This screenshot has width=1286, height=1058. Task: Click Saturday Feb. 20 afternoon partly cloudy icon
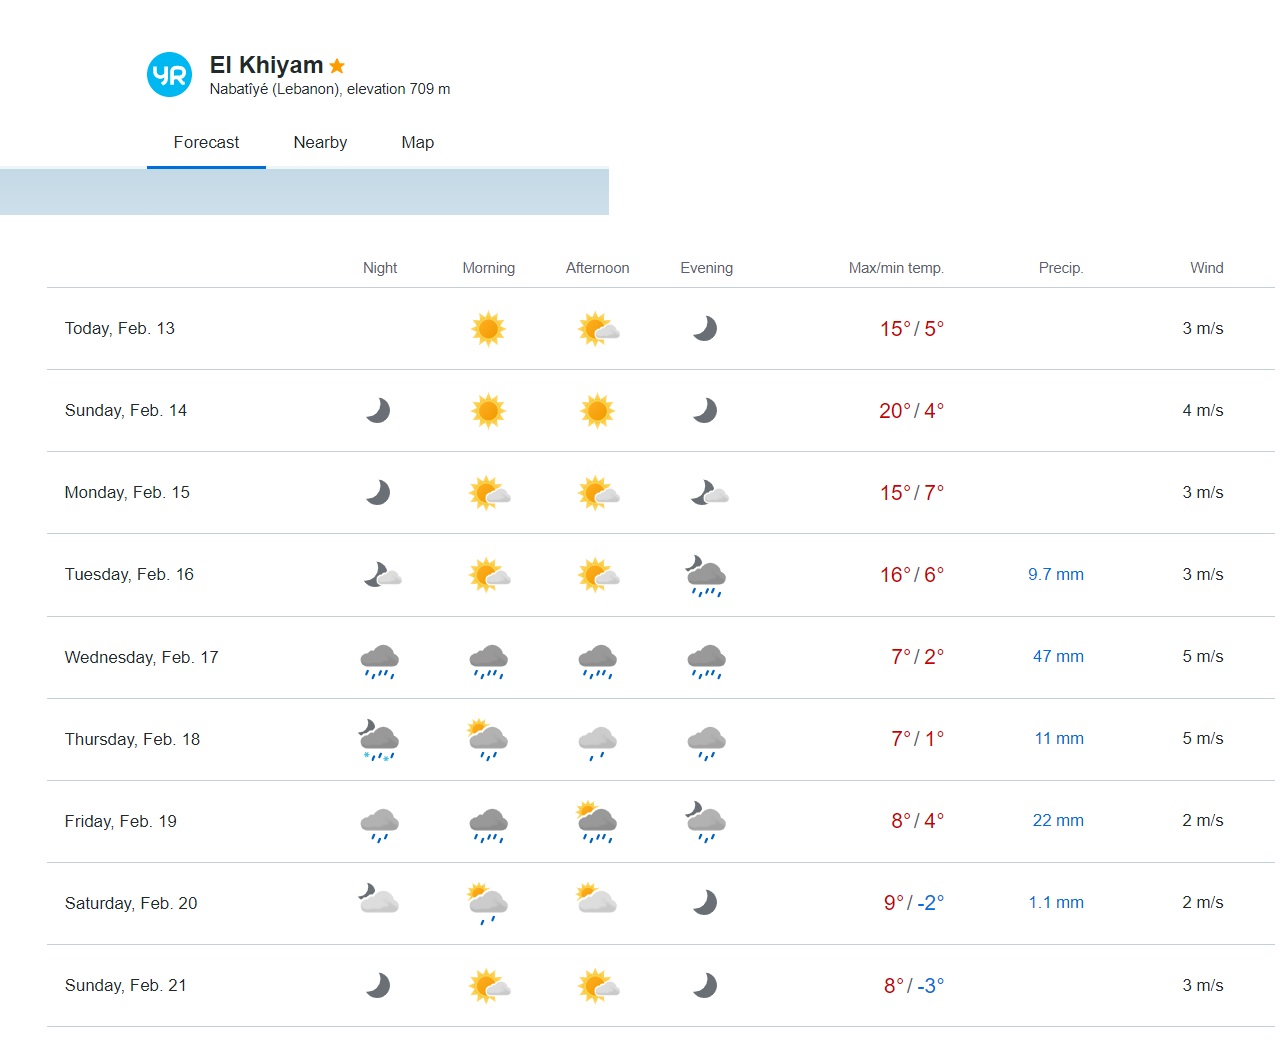pyautogui.click(x=597, y=900)
